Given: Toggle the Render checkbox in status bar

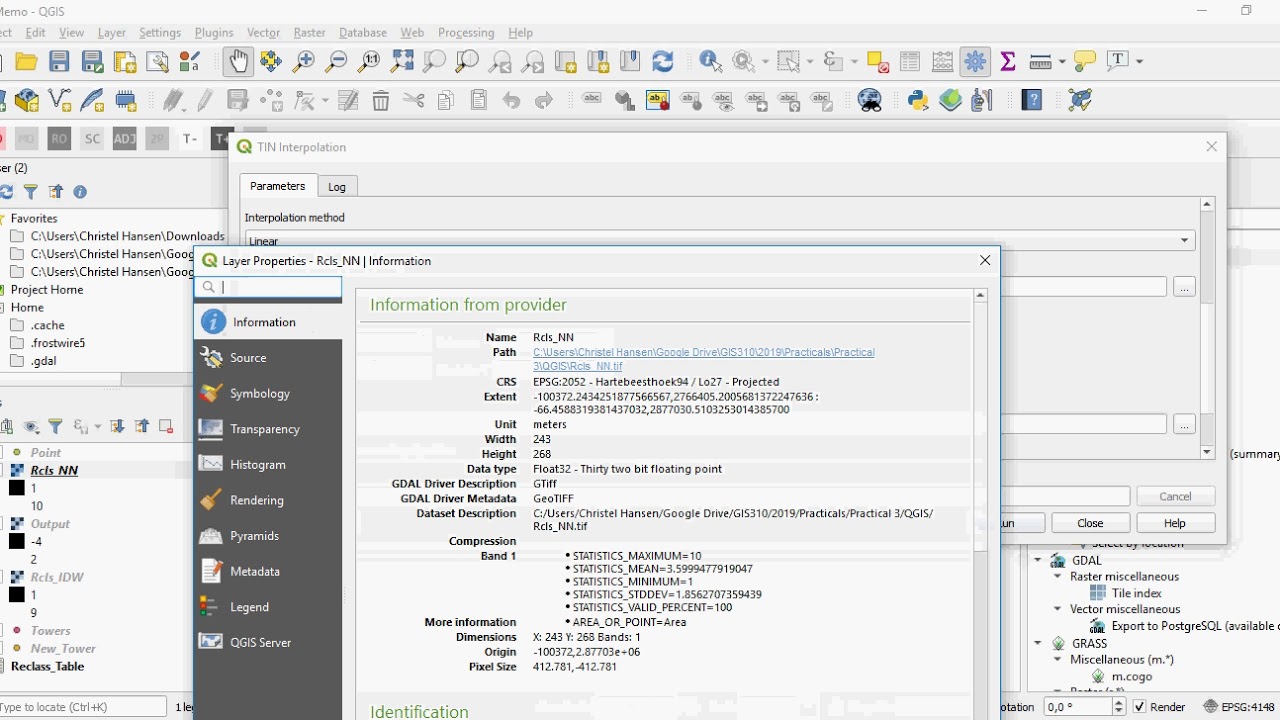Looking at the screenshot, I should [1139, 707].
